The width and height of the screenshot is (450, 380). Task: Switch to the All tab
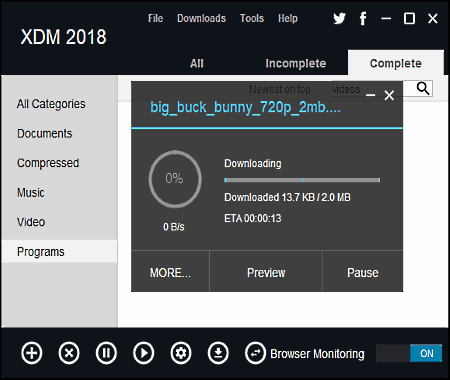[x=197, y=63]
